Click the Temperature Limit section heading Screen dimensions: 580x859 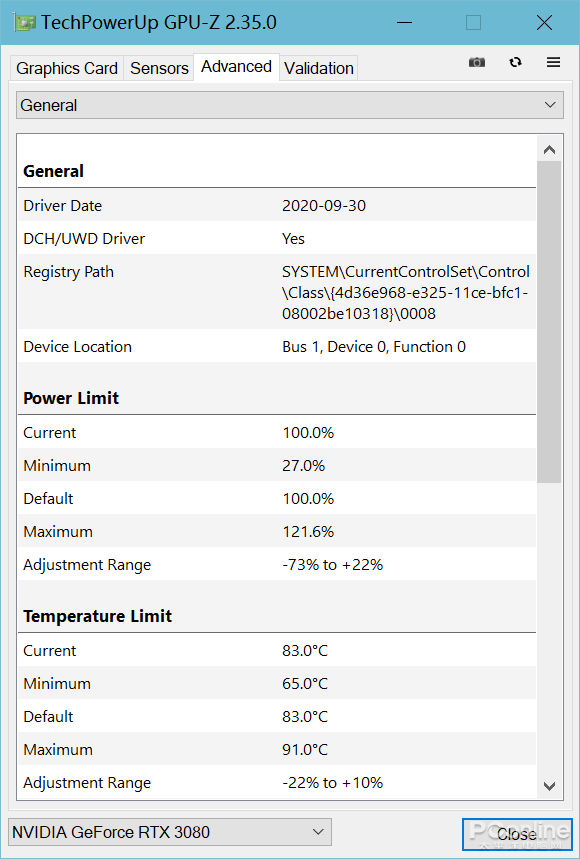97,616
